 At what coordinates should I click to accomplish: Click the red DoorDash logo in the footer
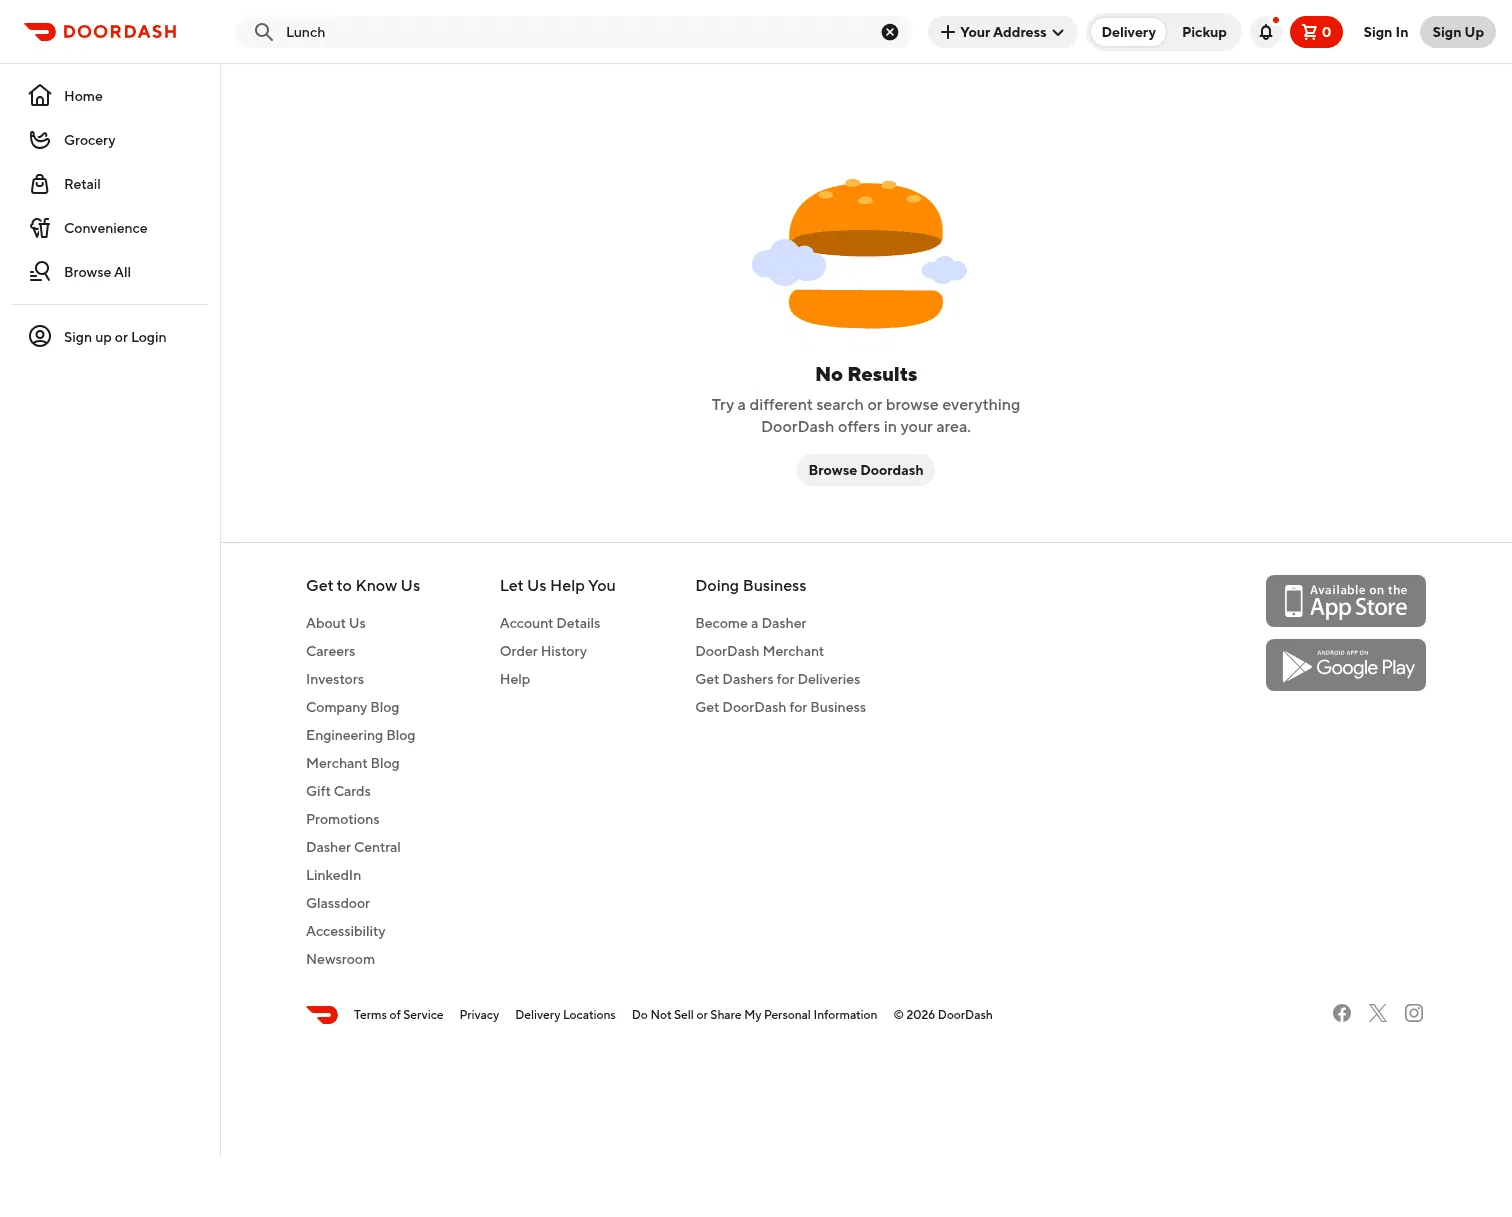(322, 1015)
